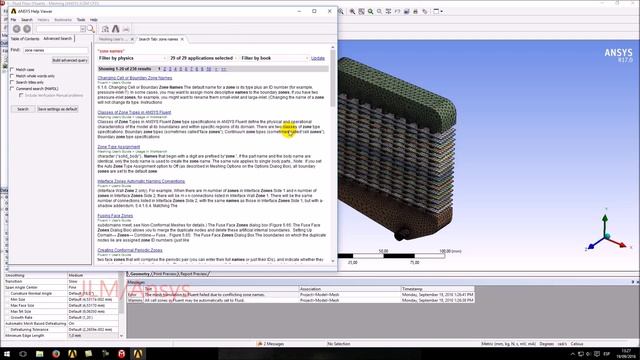The height and width of the screenshot is (360, 640).
Task: Open the red taskbar application icon
Action: click(121, 354)
